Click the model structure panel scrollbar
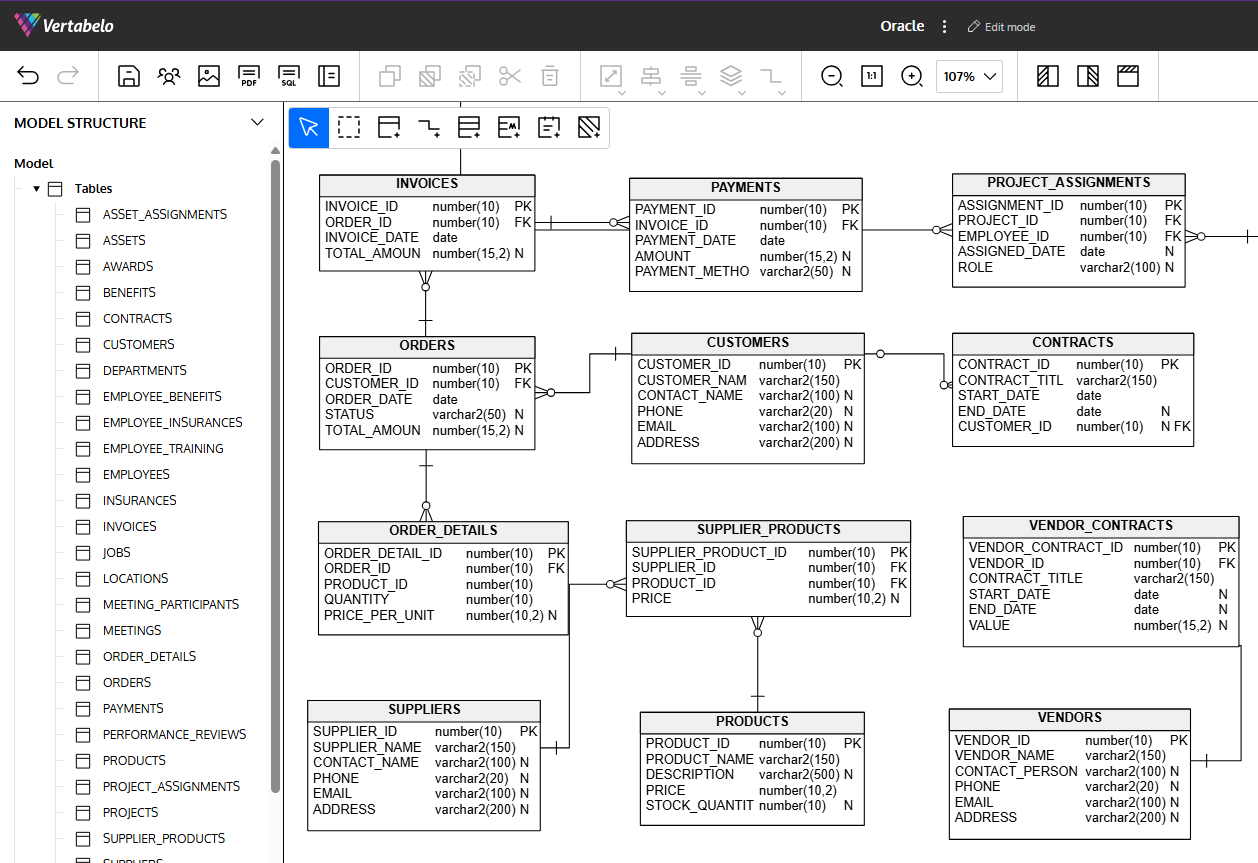Screen dimensions: 1258x863 (276, 476)
